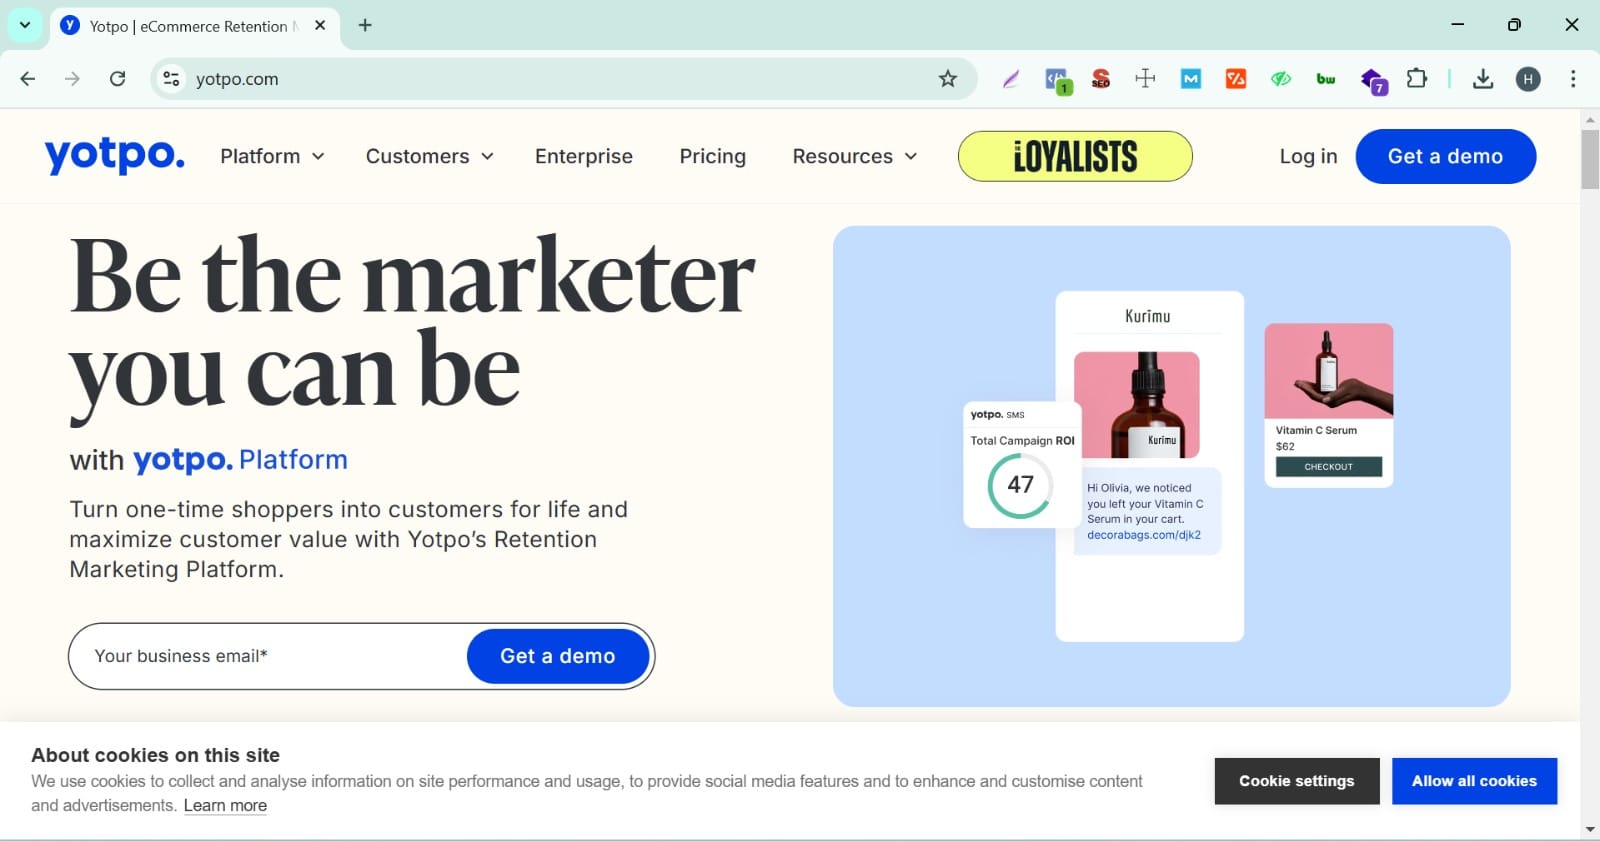Open the red SEO extension
The image size is (1600, 842).
click(1101, 79)
